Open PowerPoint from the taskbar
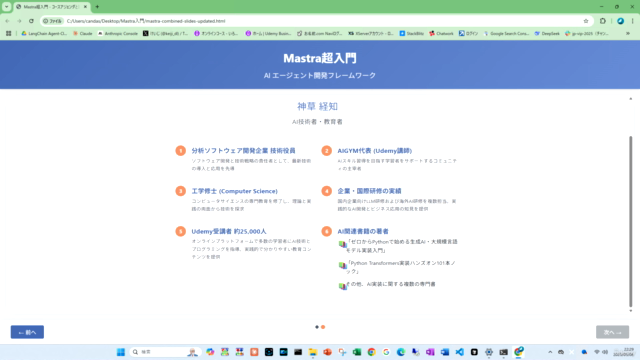The image size is (640, 360). pos(327,352)
